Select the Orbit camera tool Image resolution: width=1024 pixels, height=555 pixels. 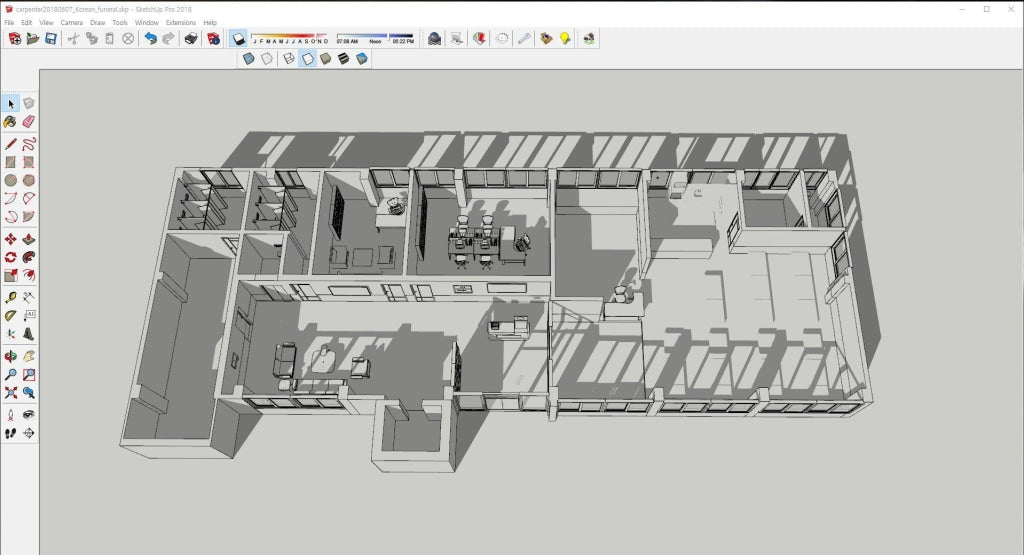pos(10,355)
